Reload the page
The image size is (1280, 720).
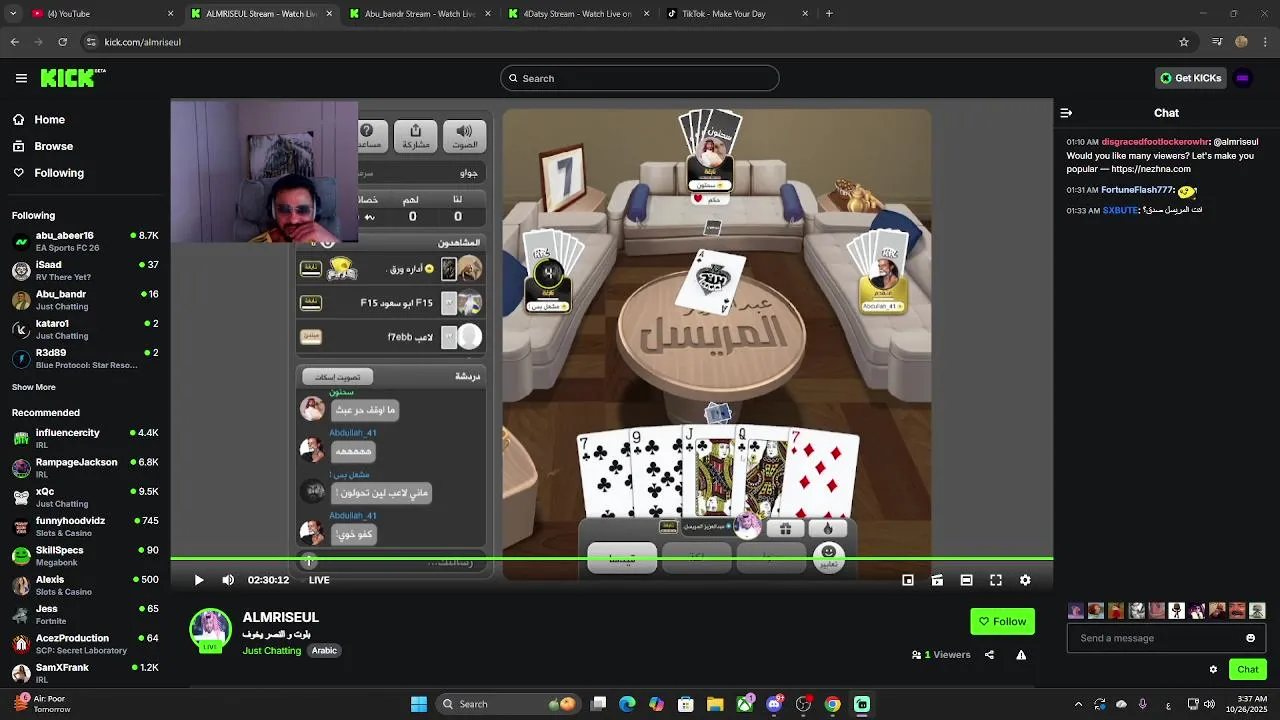(x=63, y=42)
